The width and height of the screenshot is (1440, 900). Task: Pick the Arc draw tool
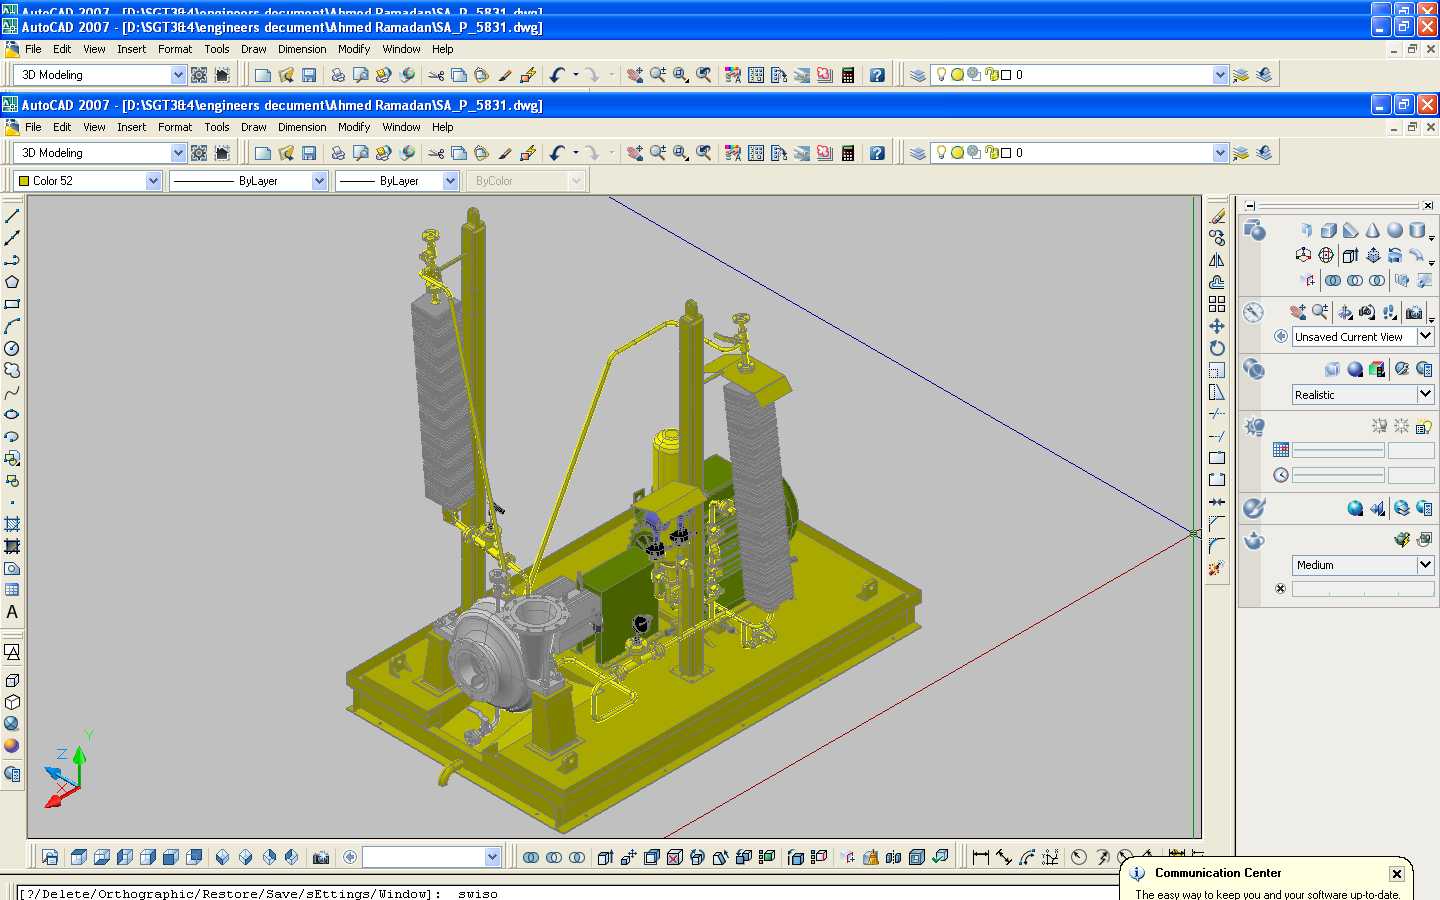(x=12, y=326)
